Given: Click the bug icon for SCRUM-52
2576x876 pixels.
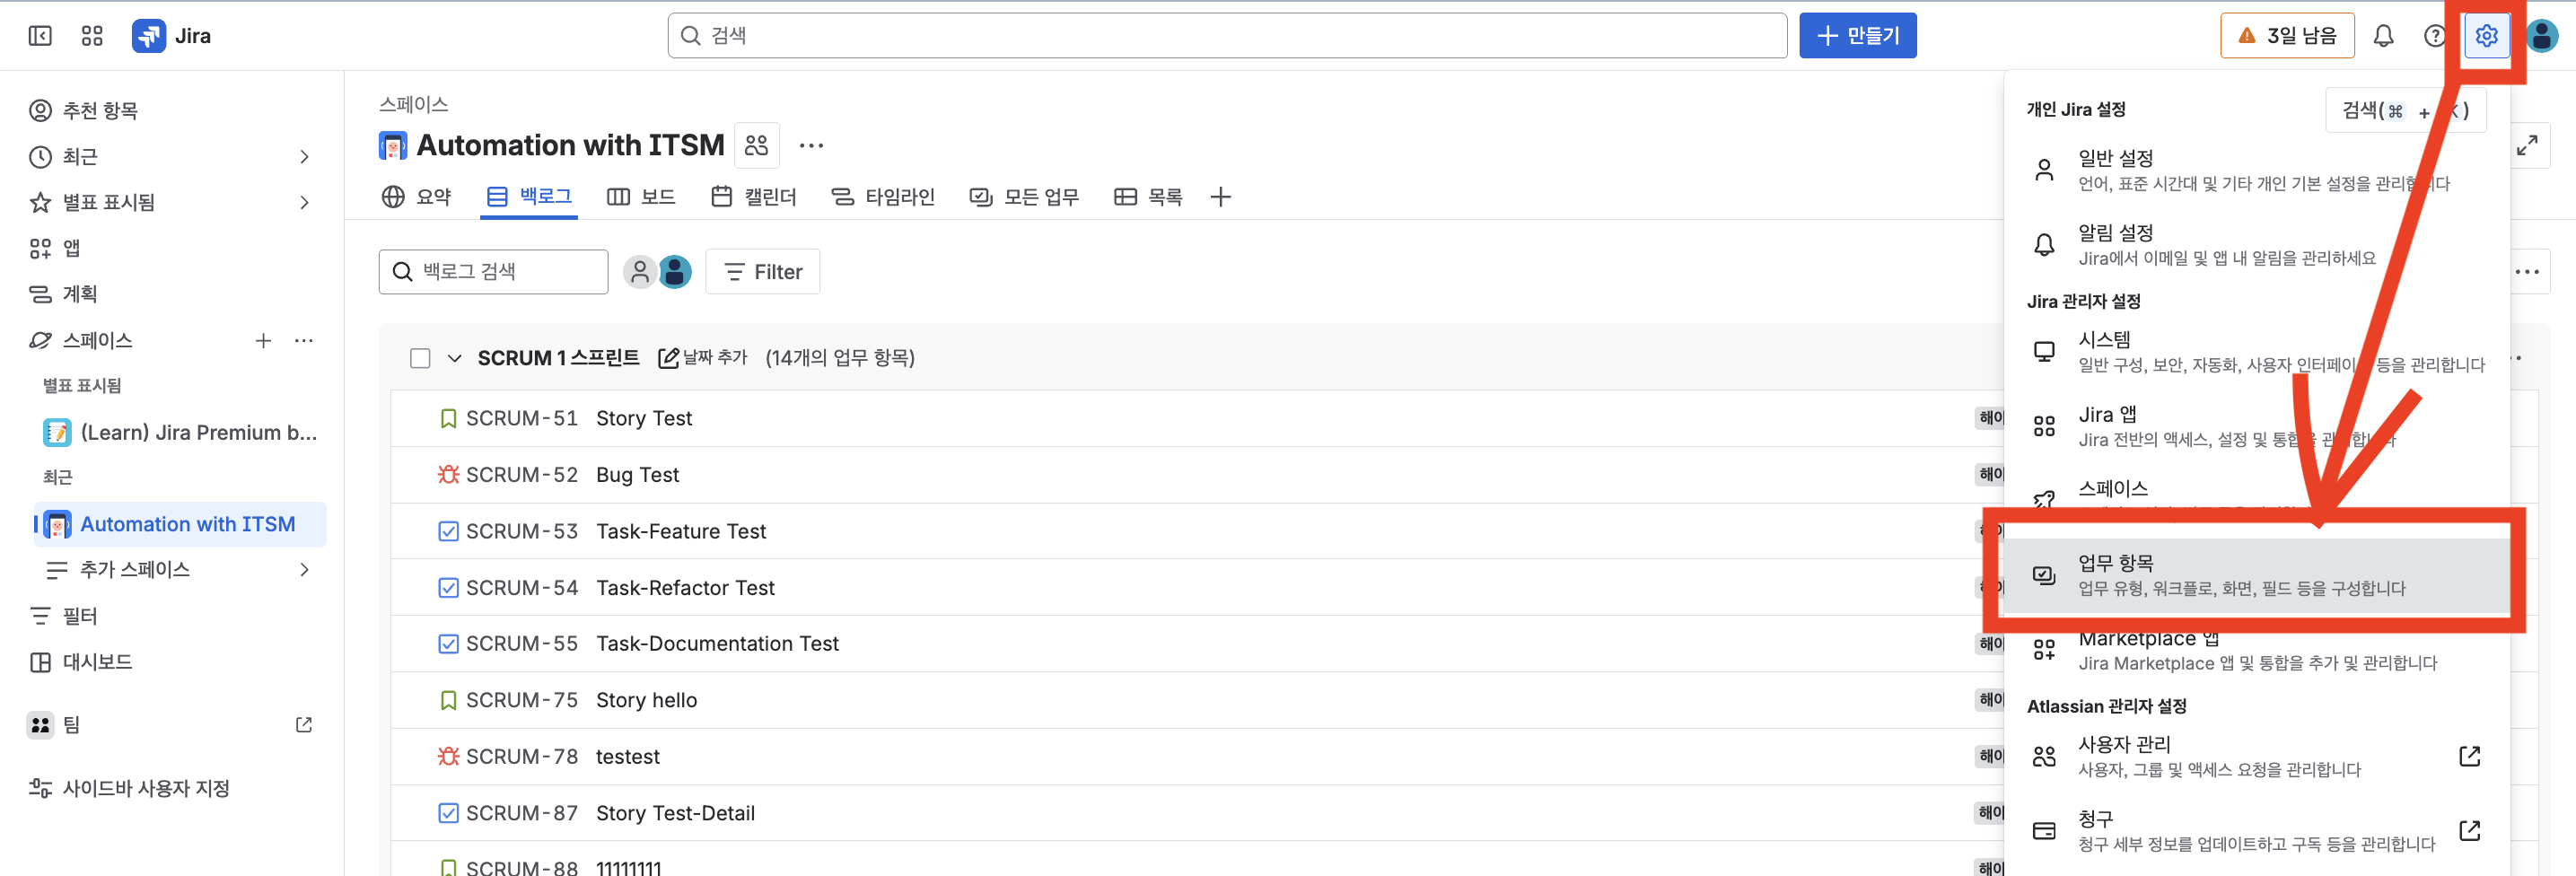Looking at the screenshot, I should coord(448,474).
